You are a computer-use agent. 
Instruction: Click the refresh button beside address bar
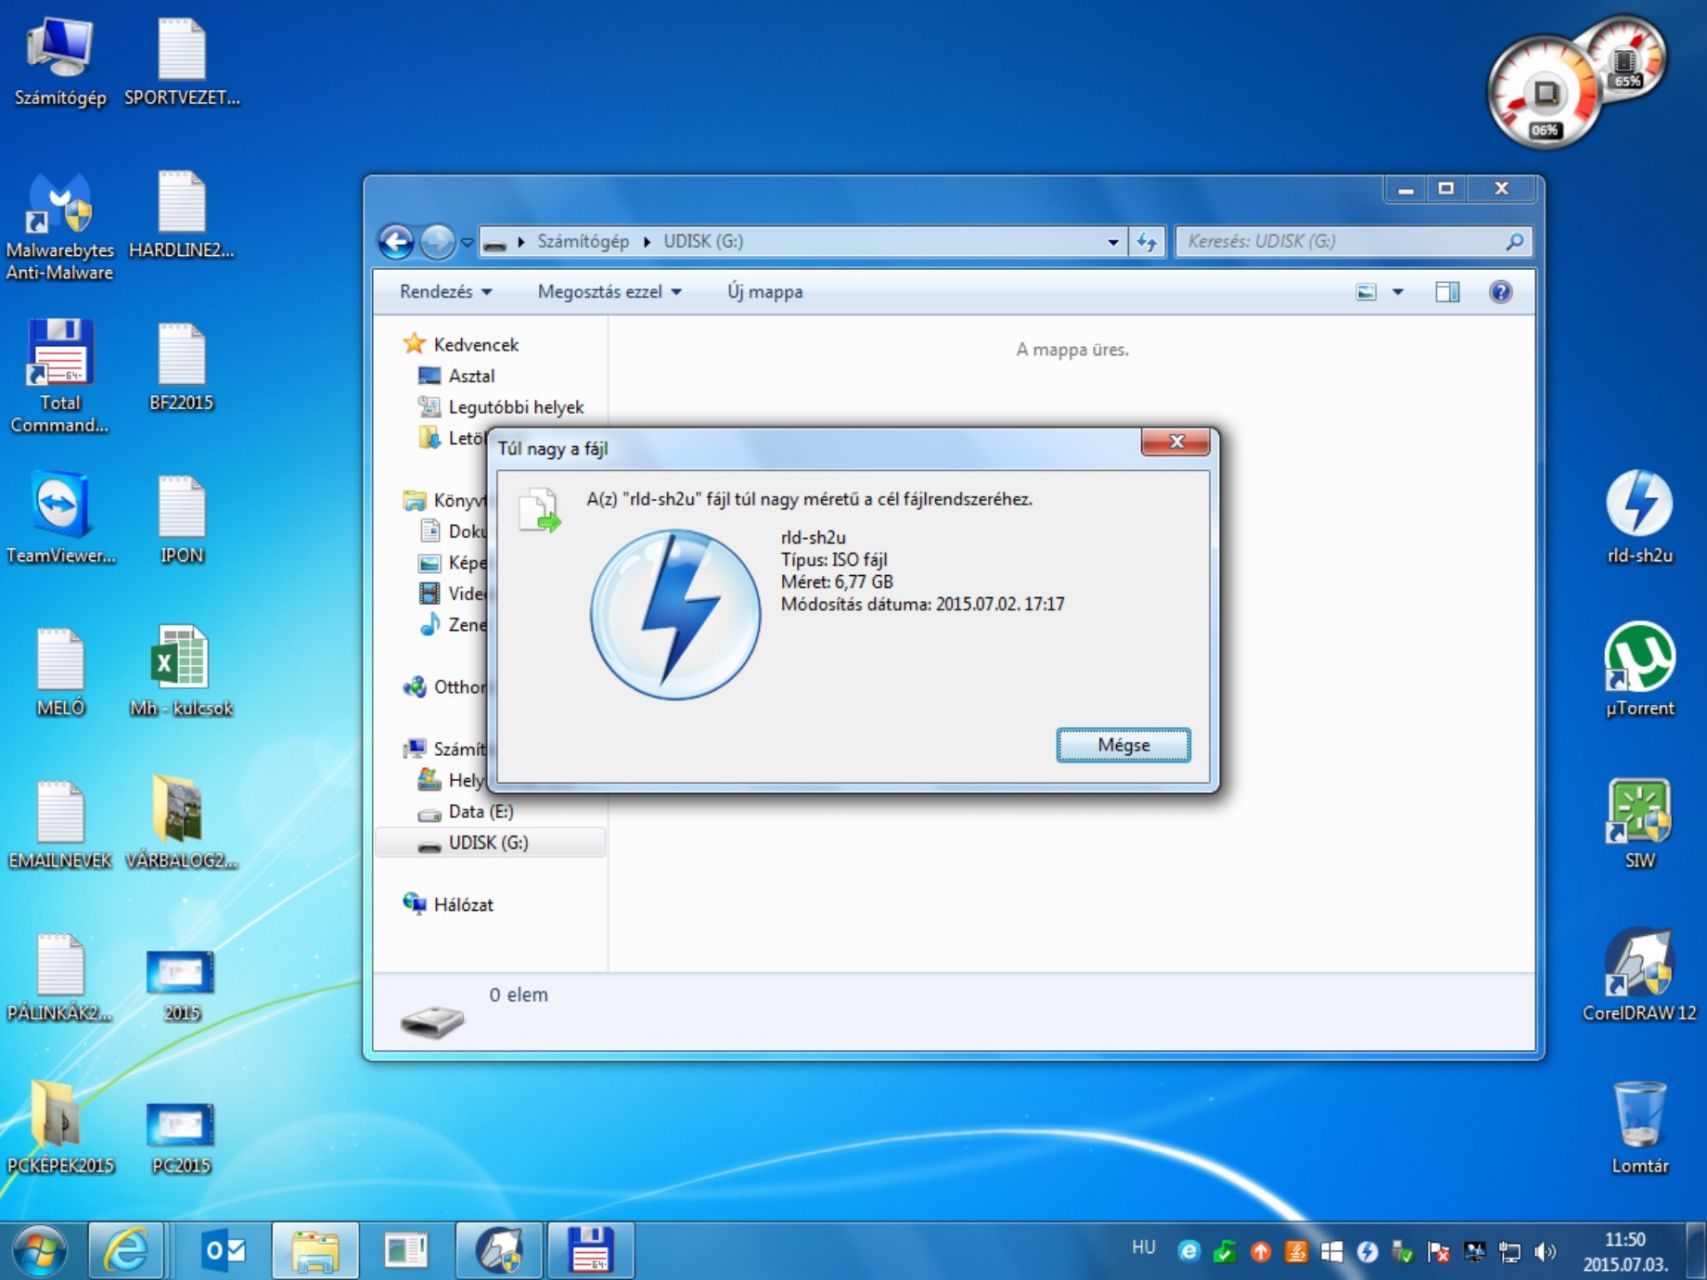(x=1147, y=241)
